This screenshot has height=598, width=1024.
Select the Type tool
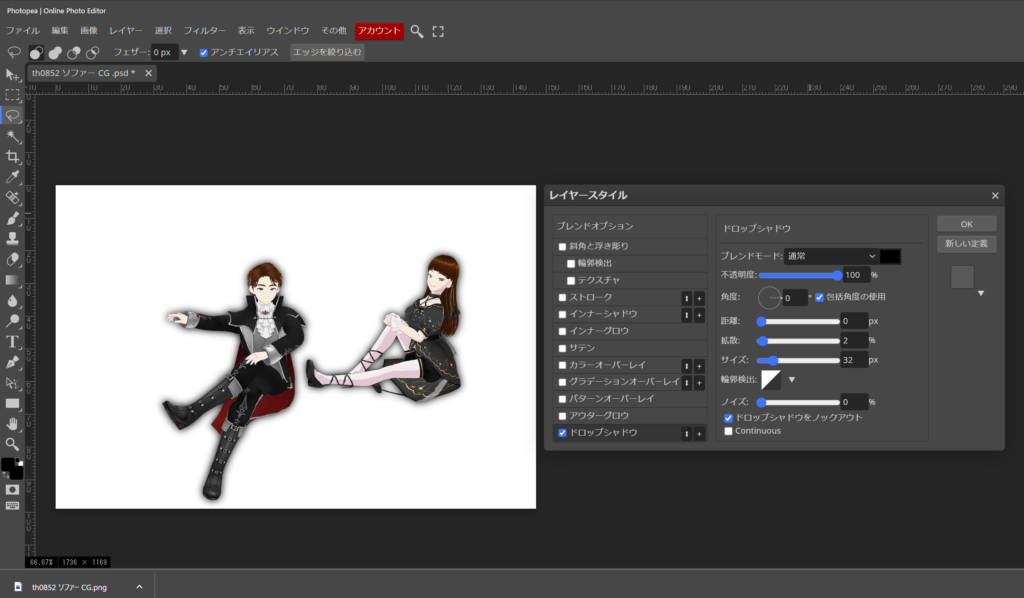[x=12, y=342]
